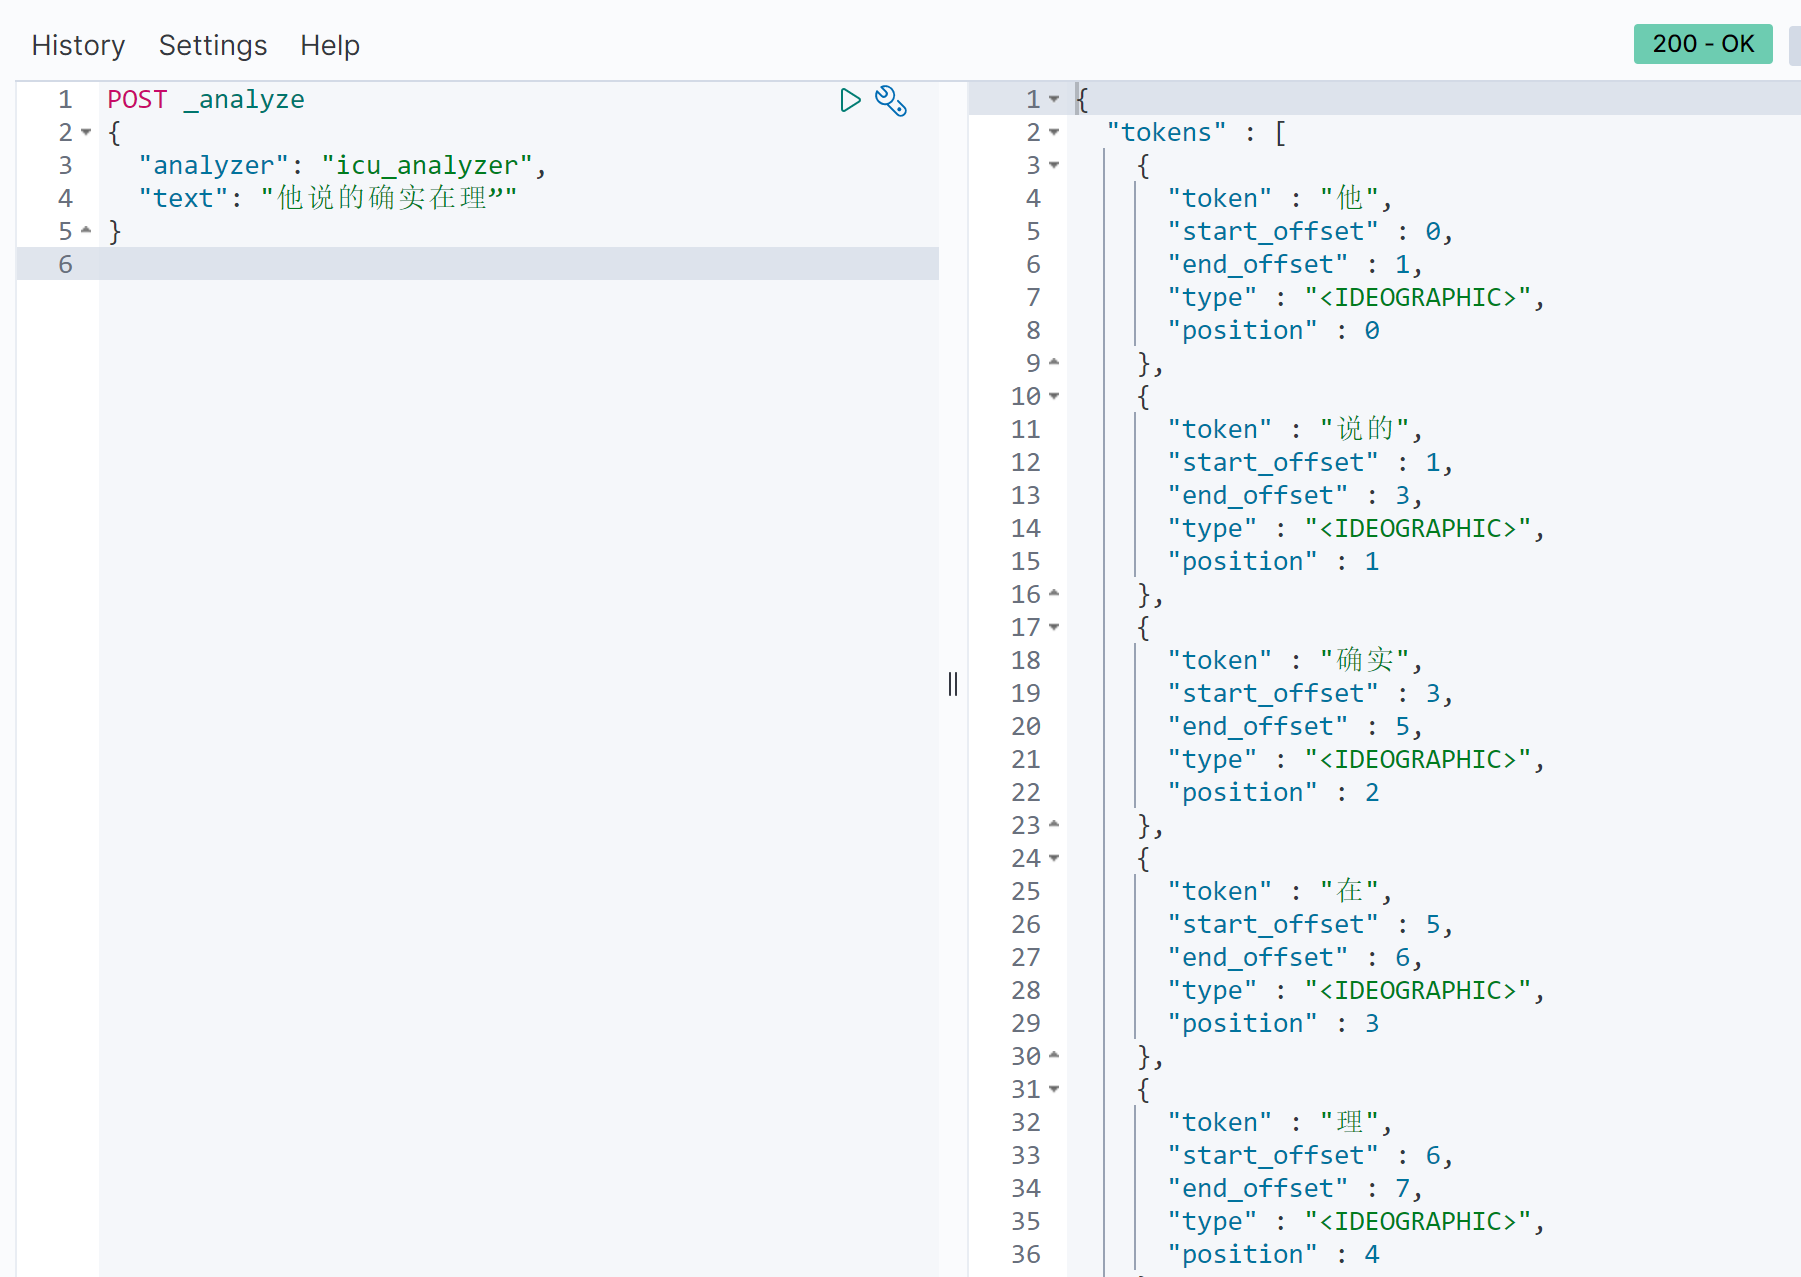Collapse the token object starting at response line 10
Viewport: 1801px width, 1277px height.
point(1054,396)
